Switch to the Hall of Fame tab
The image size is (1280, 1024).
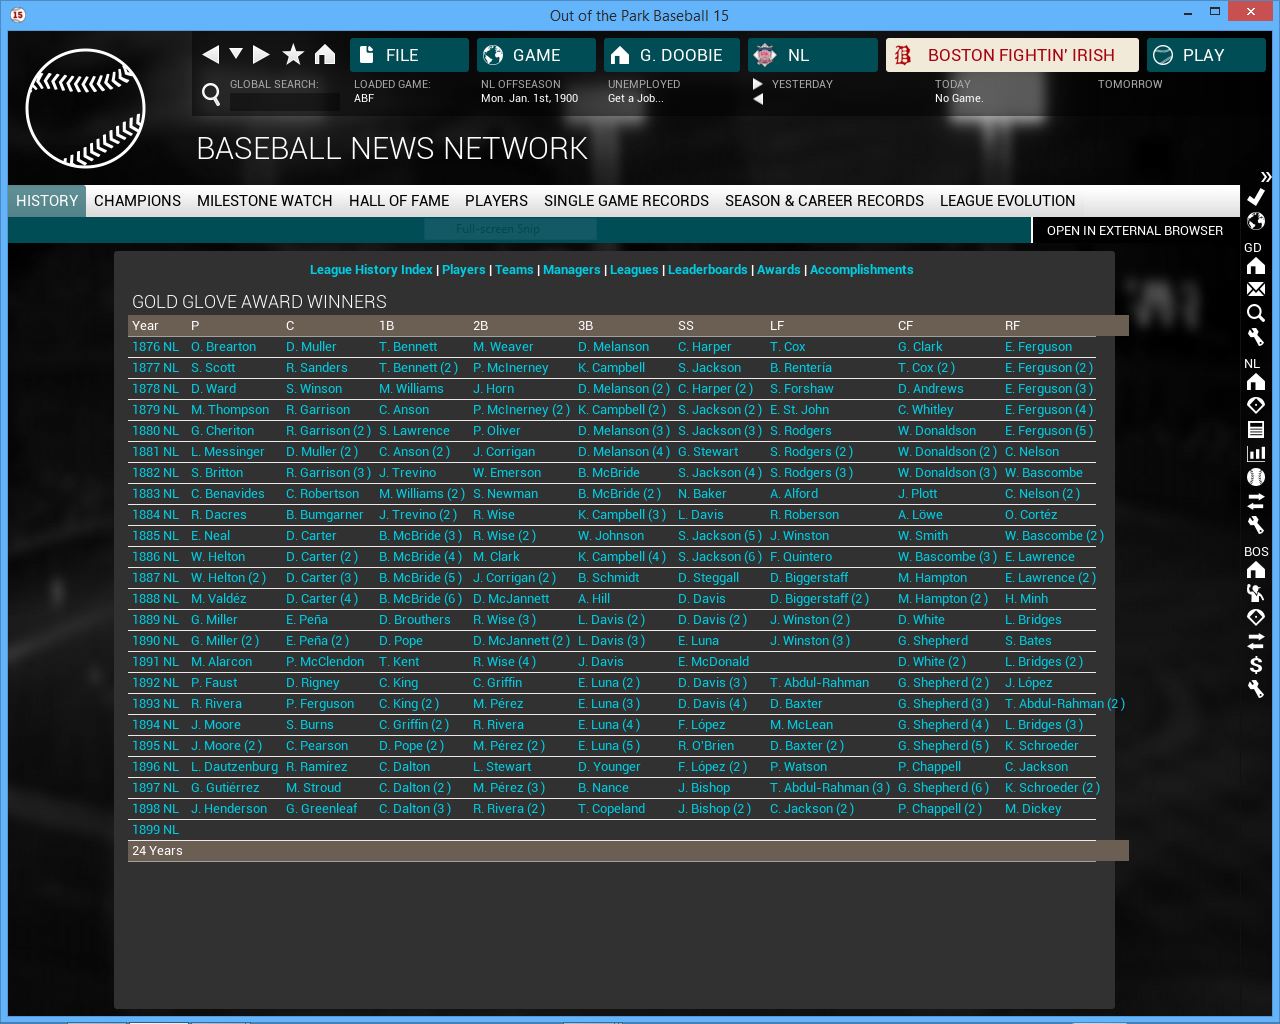pos(399,201)
